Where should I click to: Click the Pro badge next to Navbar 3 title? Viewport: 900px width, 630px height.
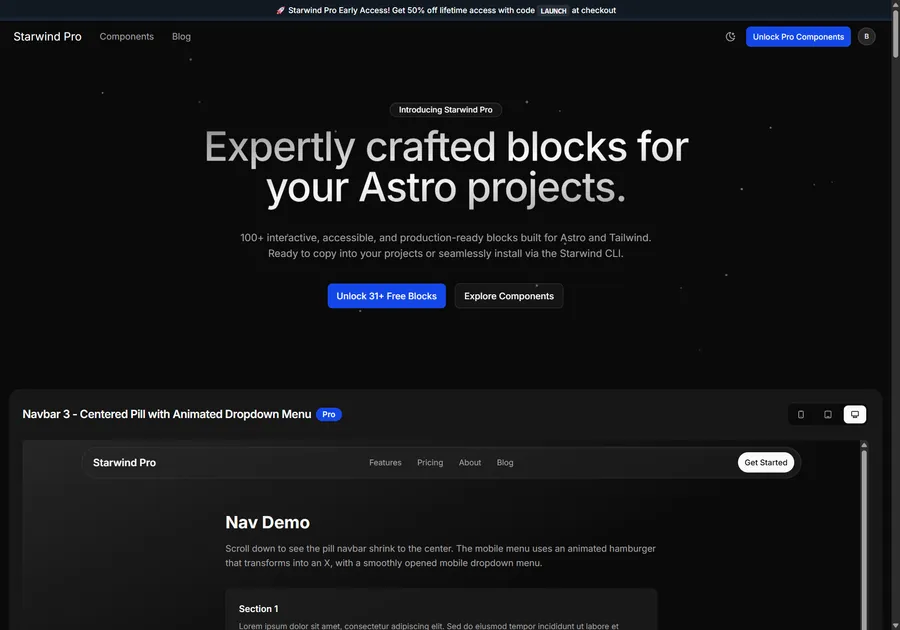[x=329, y=414]
